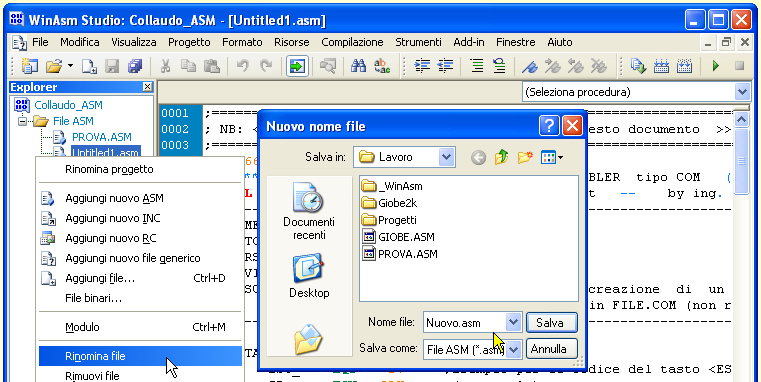Click the Link toolbar icon
Image resolution: width=761 pixels, height=382 pixels.
tap(661, 66)
